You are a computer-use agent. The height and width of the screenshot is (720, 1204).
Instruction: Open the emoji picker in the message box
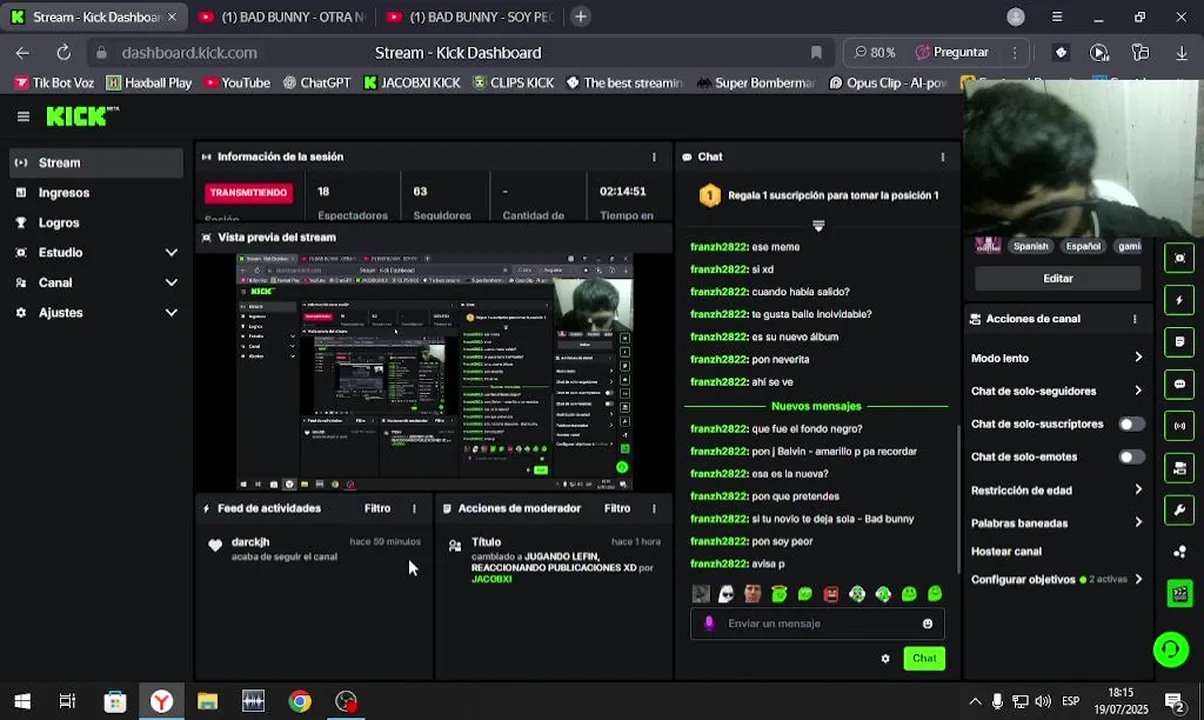click(x=927, y=624)
